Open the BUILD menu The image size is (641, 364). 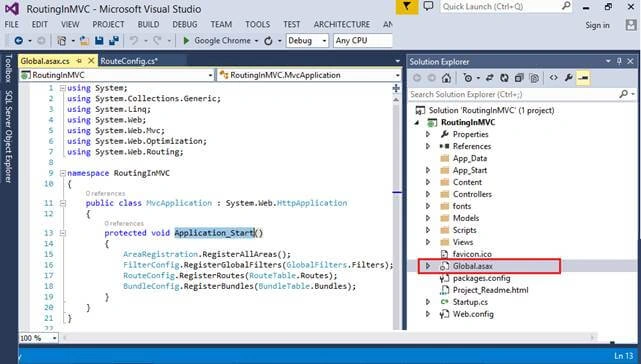click(x=148, y=25)
